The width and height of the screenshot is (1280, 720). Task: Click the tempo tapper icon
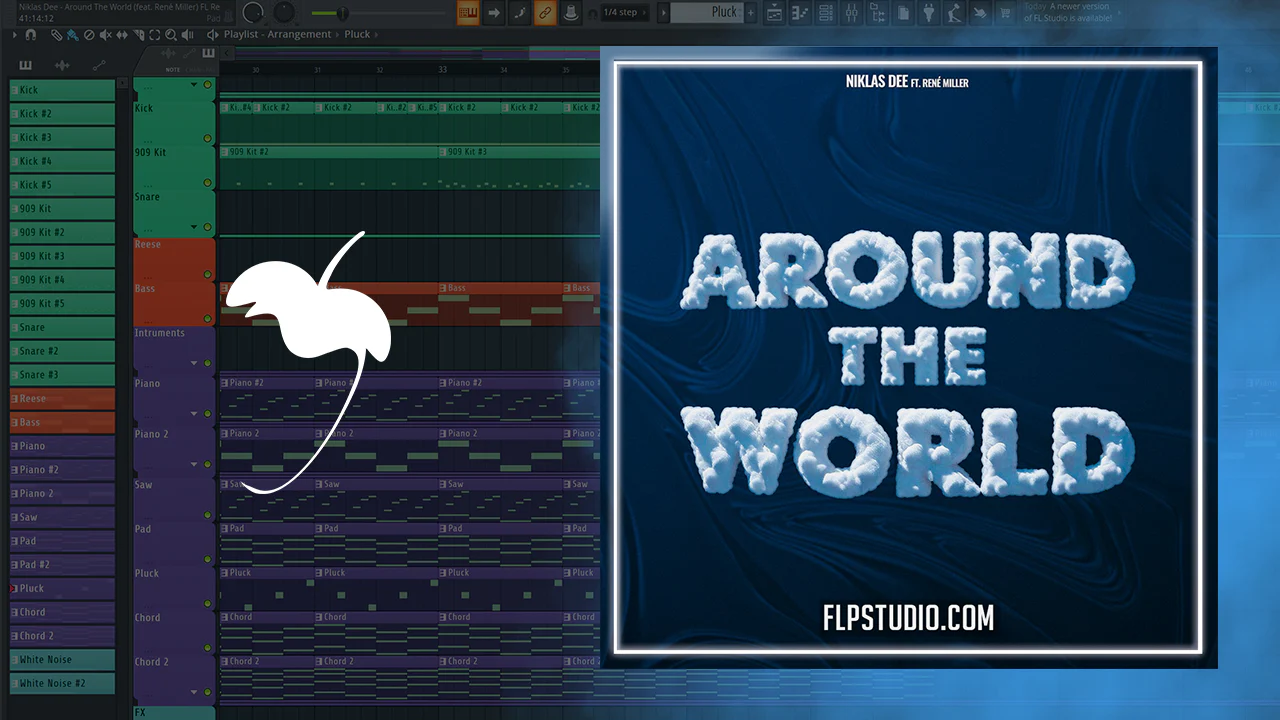[x=956, y=13]
